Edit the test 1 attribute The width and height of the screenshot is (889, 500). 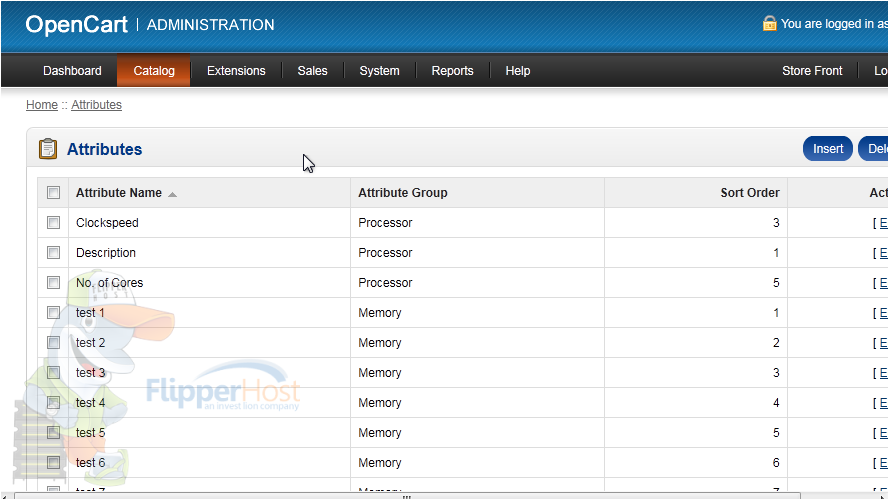click(883, 313)
